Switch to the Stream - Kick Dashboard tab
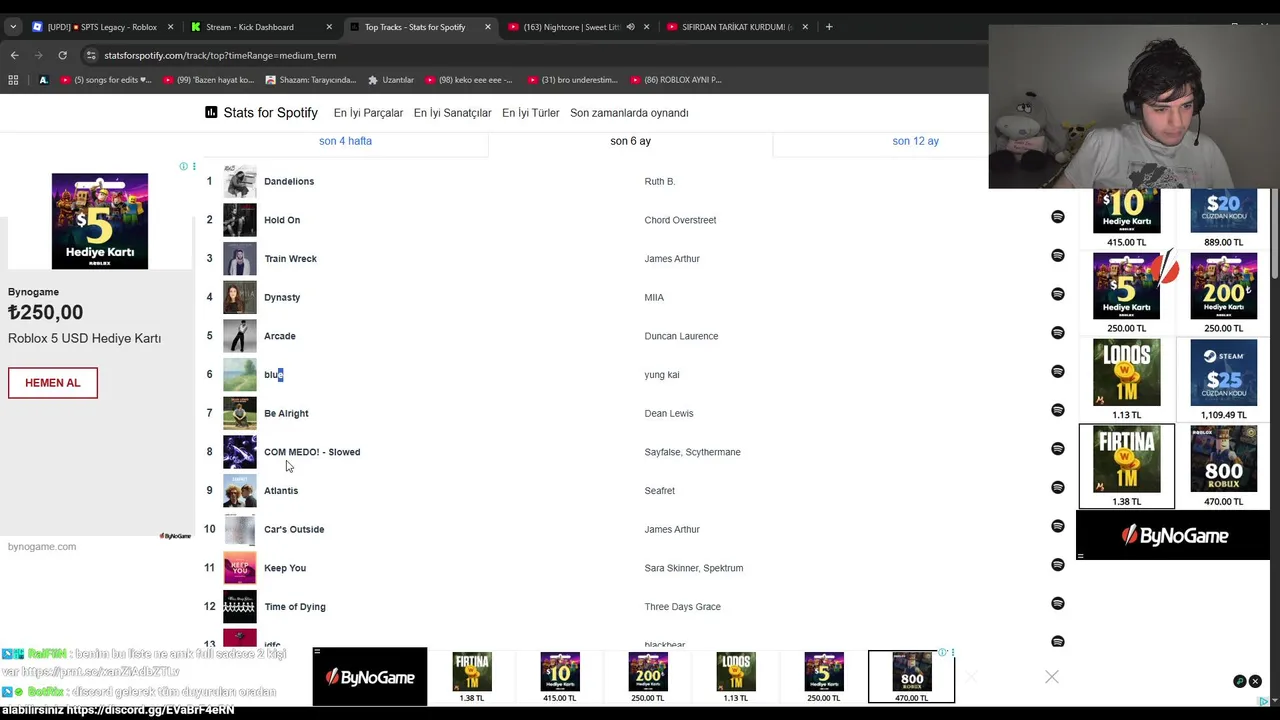Viewport: 1280px width, 720px height. click(x=262, y=27)
